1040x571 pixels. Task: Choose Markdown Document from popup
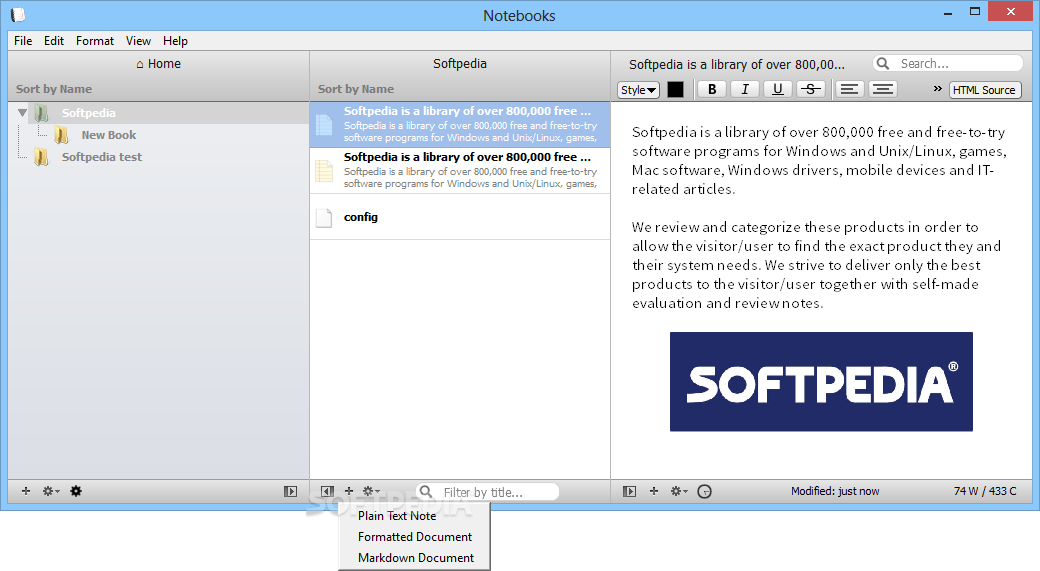tap(415, 558)
